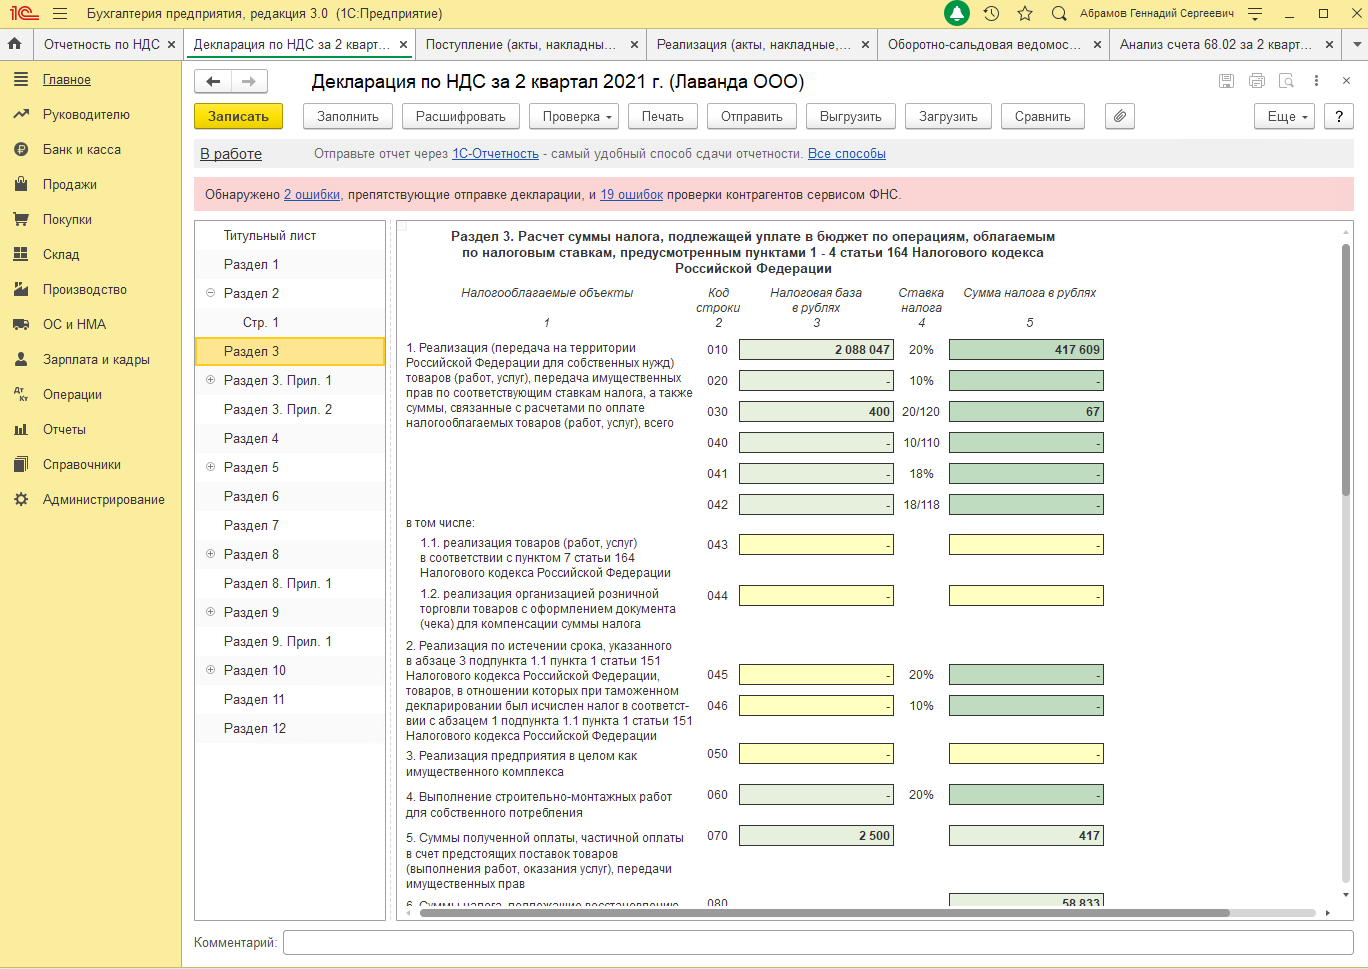Screen dimensions: 1368x969
Task: Click the back arrow navigation button
Action: [213, 81]
